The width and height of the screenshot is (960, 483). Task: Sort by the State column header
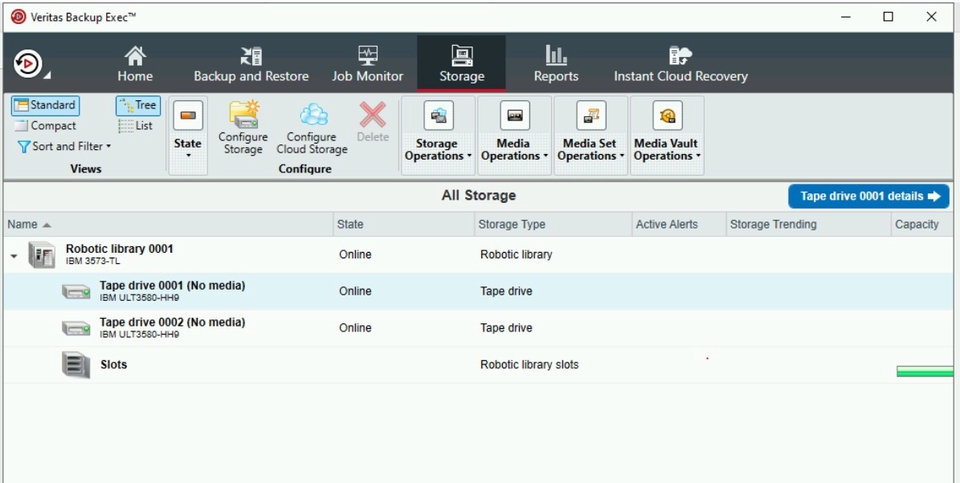point(404,225)
